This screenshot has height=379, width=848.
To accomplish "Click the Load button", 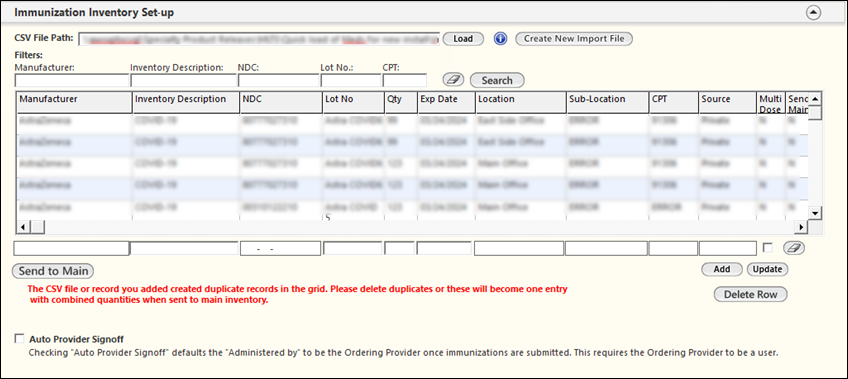I will [463, 39].
